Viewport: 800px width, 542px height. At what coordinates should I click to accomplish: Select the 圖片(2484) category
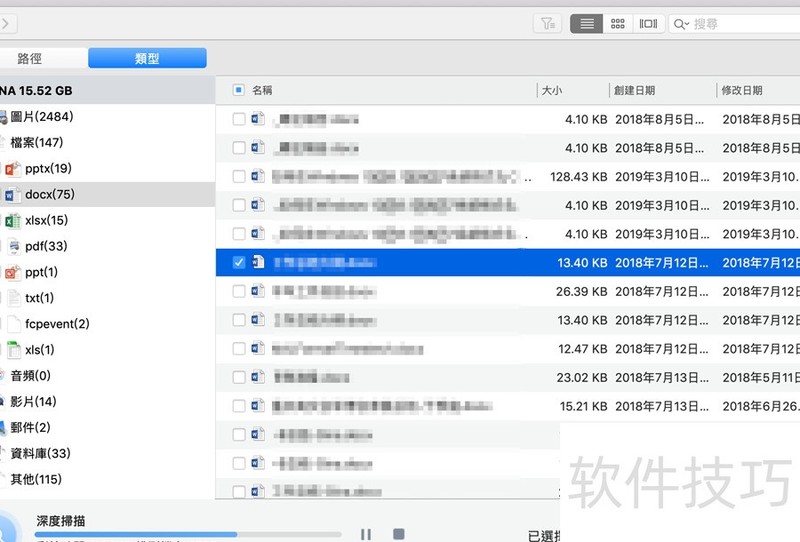pos(42,116)
